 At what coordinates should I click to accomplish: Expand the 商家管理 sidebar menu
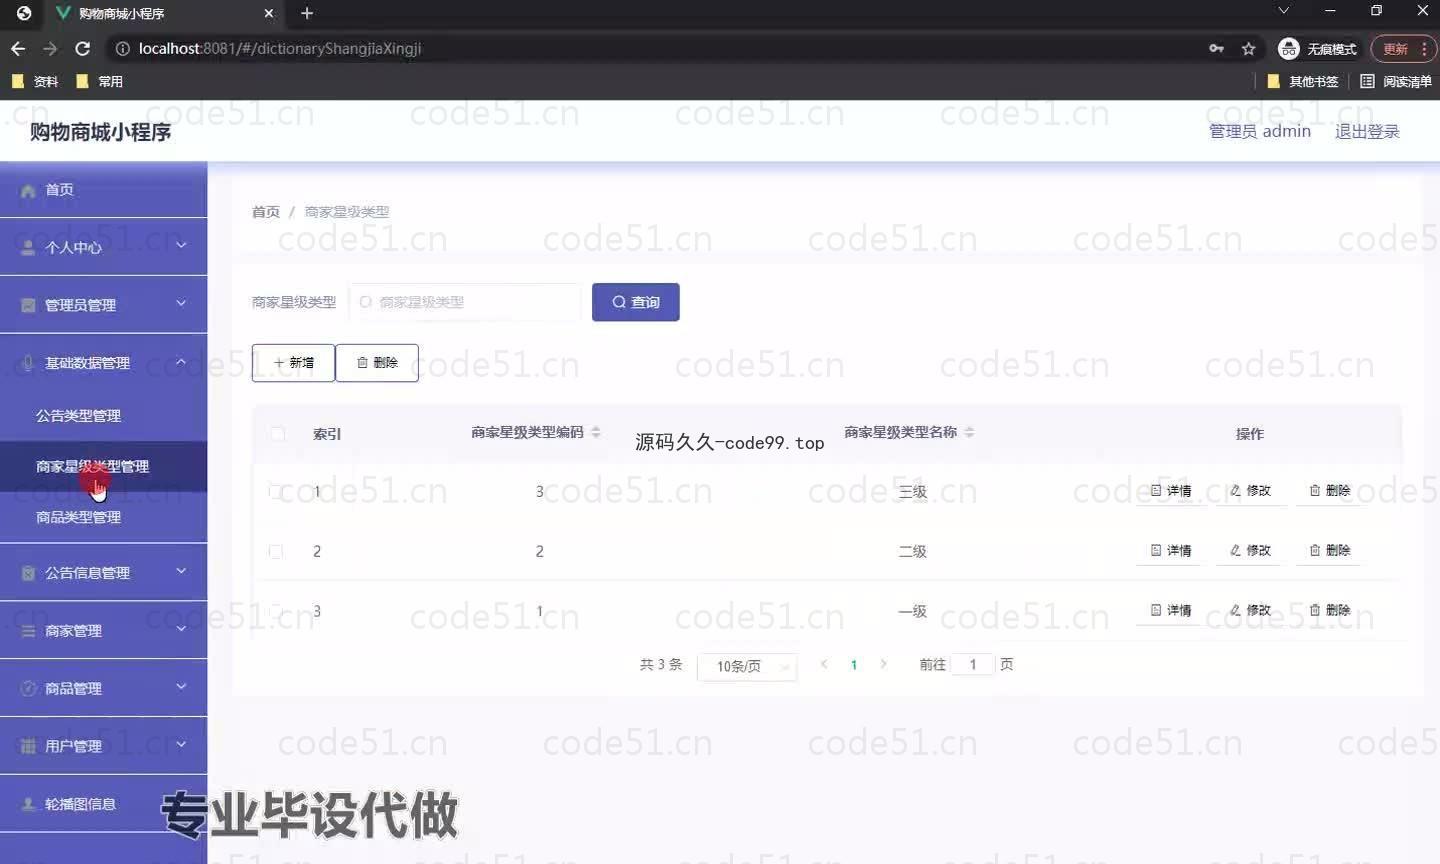coord(181,629)
